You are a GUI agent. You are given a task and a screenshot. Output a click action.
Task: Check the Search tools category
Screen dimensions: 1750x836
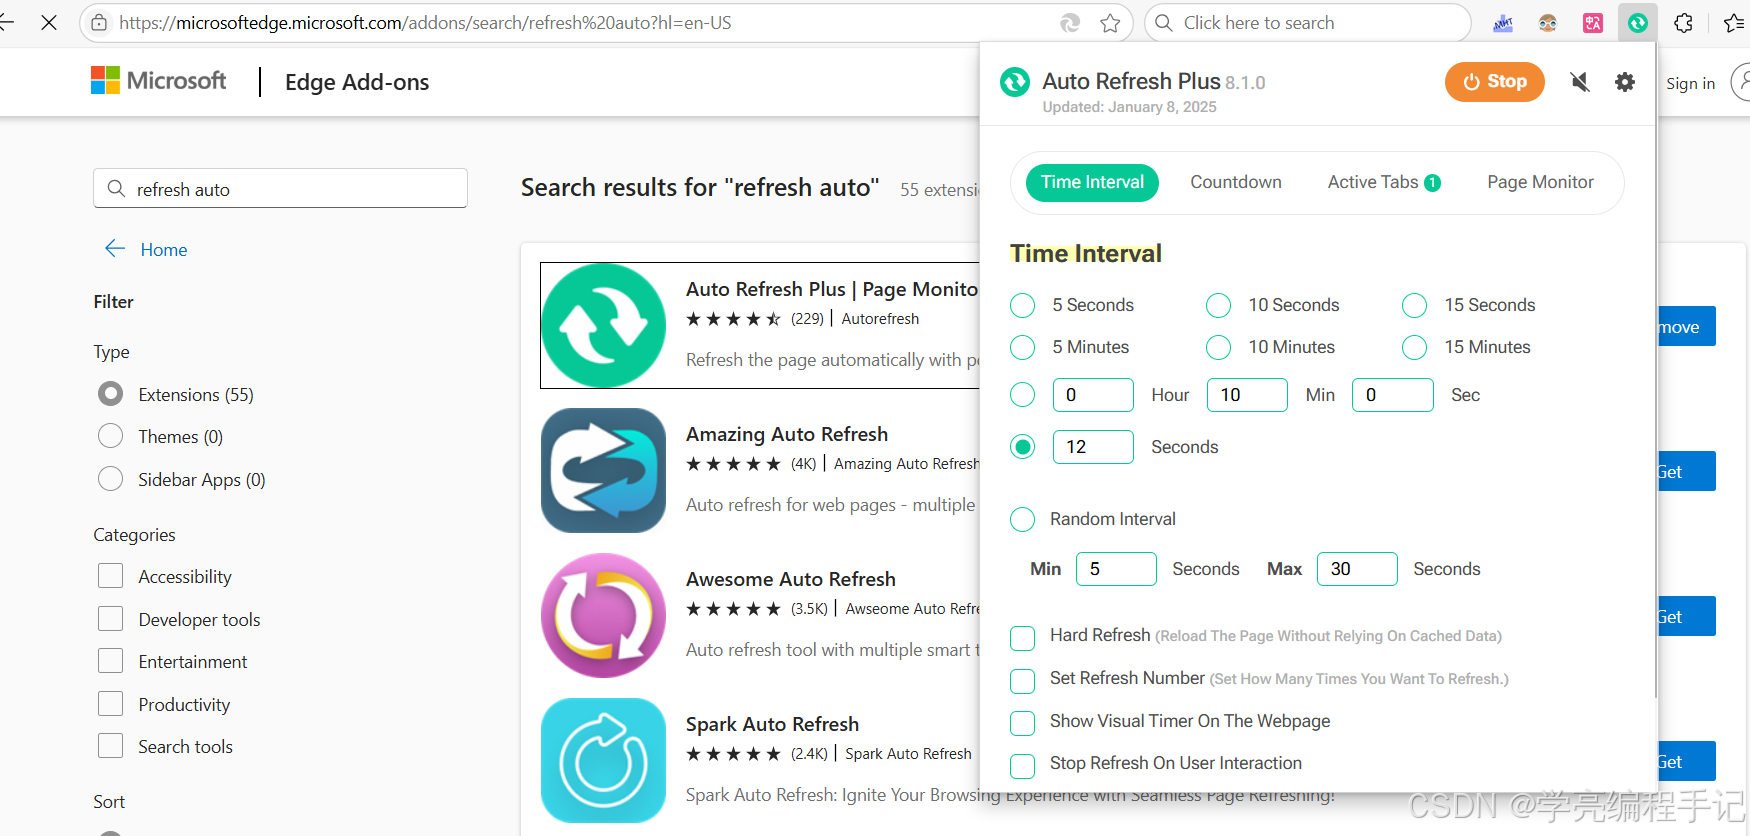point(111,746)
